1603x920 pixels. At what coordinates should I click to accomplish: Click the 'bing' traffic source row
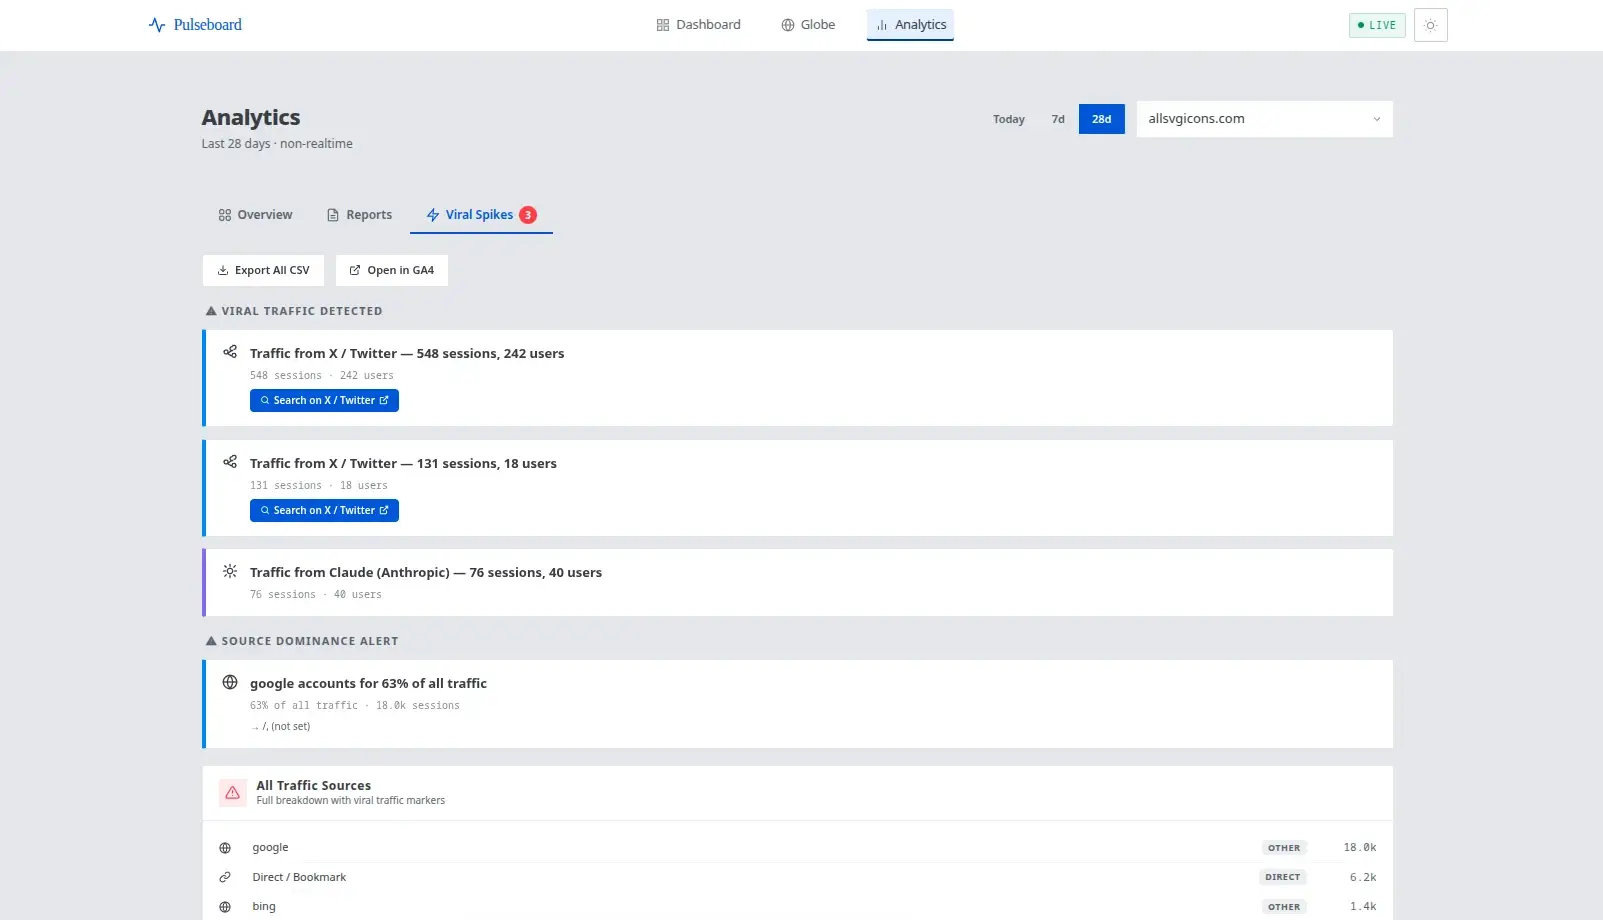tap(797, 907)
